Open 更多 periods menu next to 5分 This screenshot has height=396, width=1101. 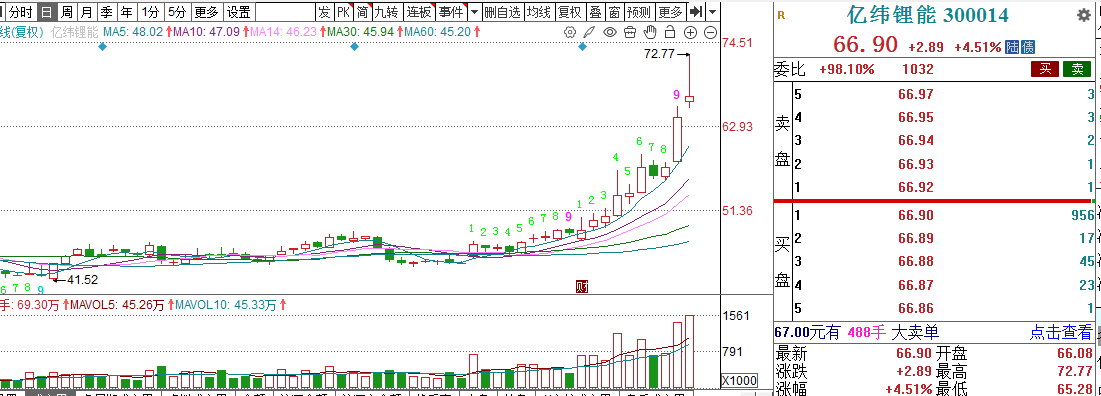point(206,12)
